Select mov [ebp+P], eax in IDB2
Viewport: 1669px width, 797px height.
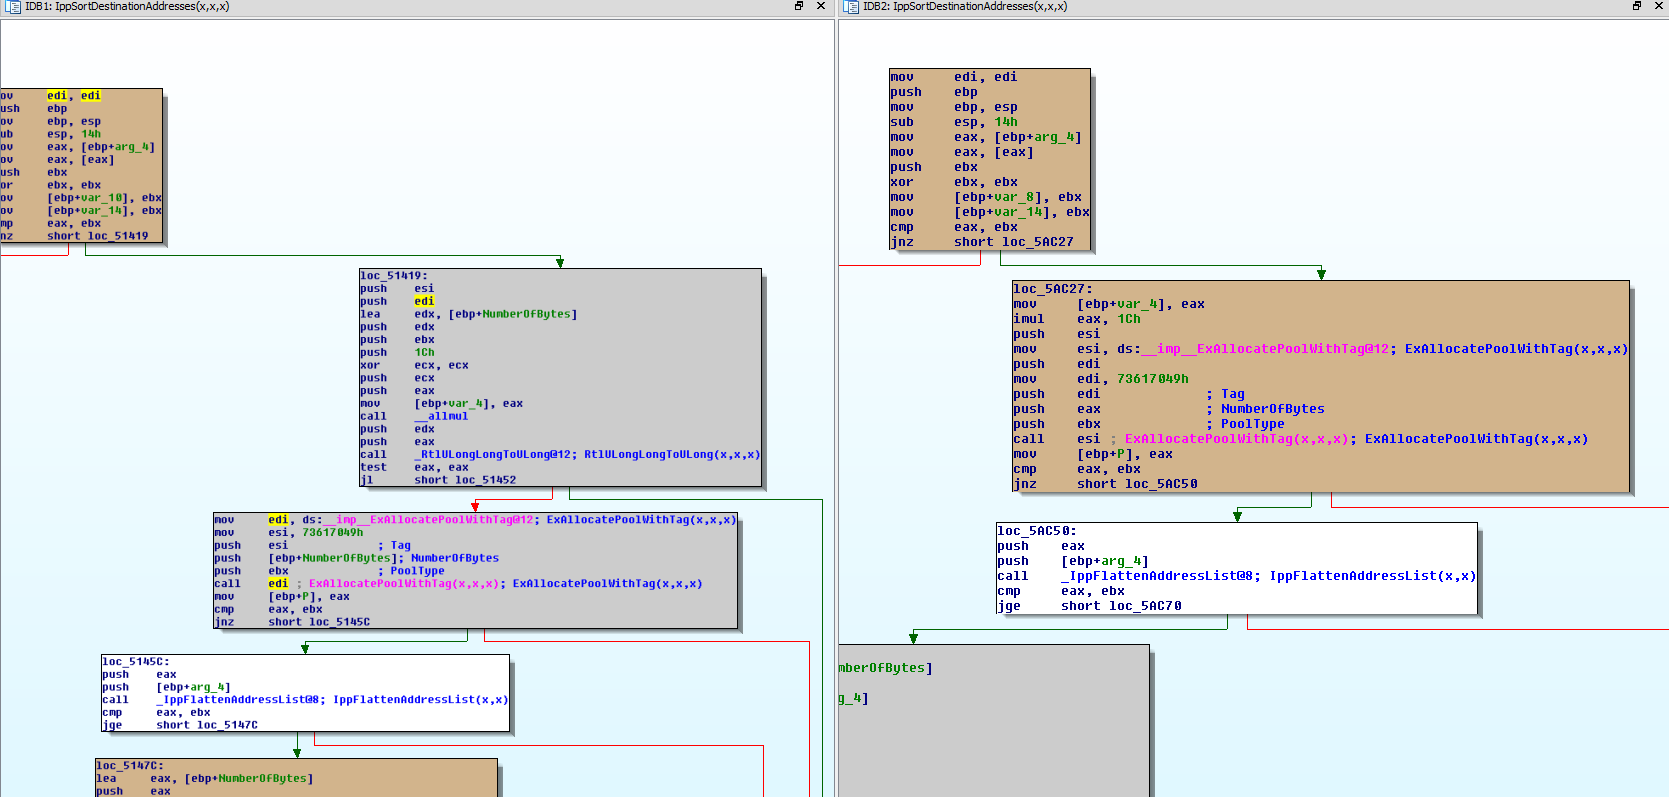[x=1093, y=454]
